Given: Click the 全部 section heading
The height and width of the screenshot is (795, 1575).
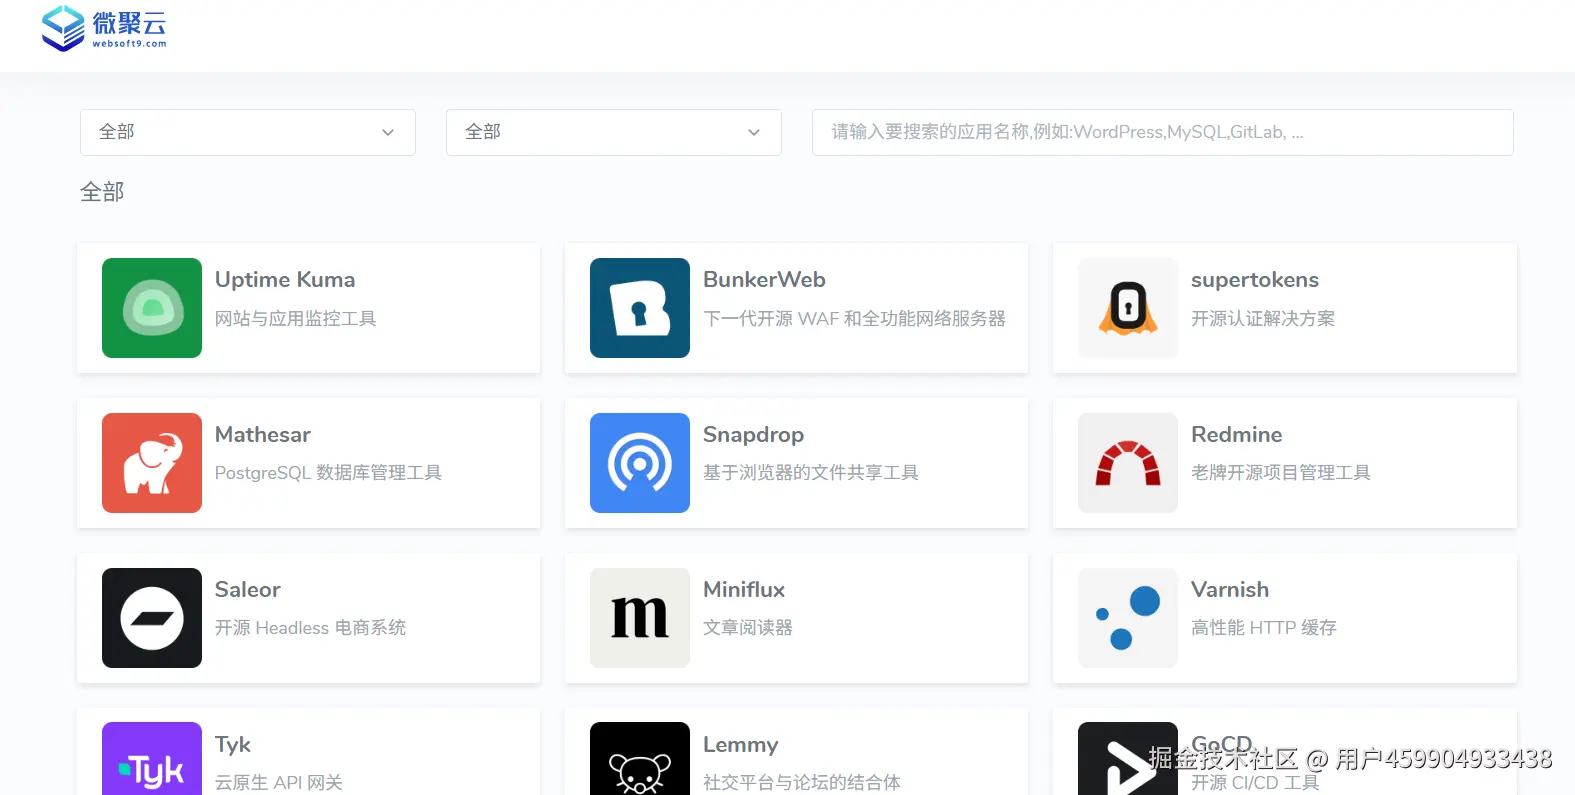Looking at the screenshot, I should [102, 192].
